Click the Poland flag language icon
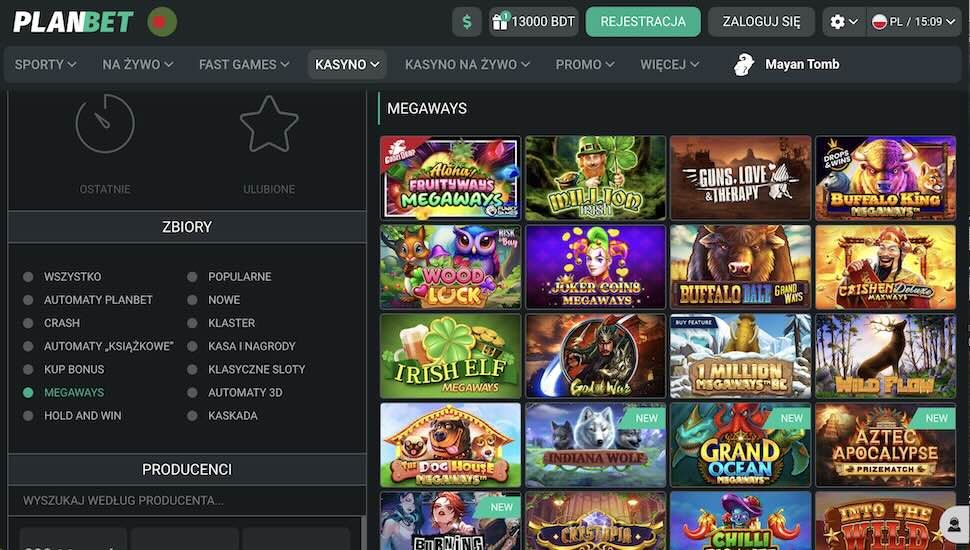The image size is (970, 550). point(879,22)
